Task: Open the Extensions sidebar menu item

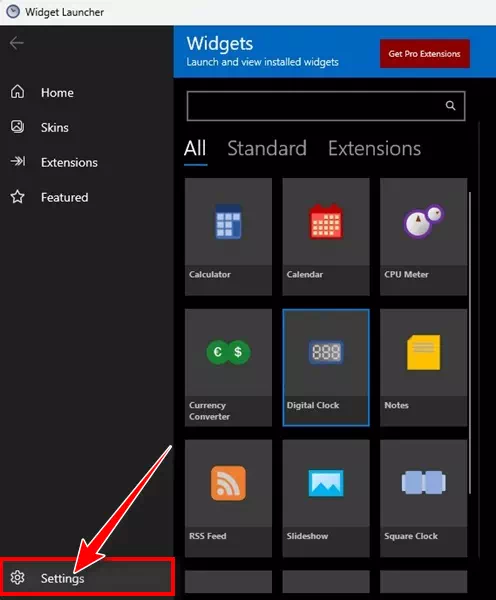Action: 87,162
